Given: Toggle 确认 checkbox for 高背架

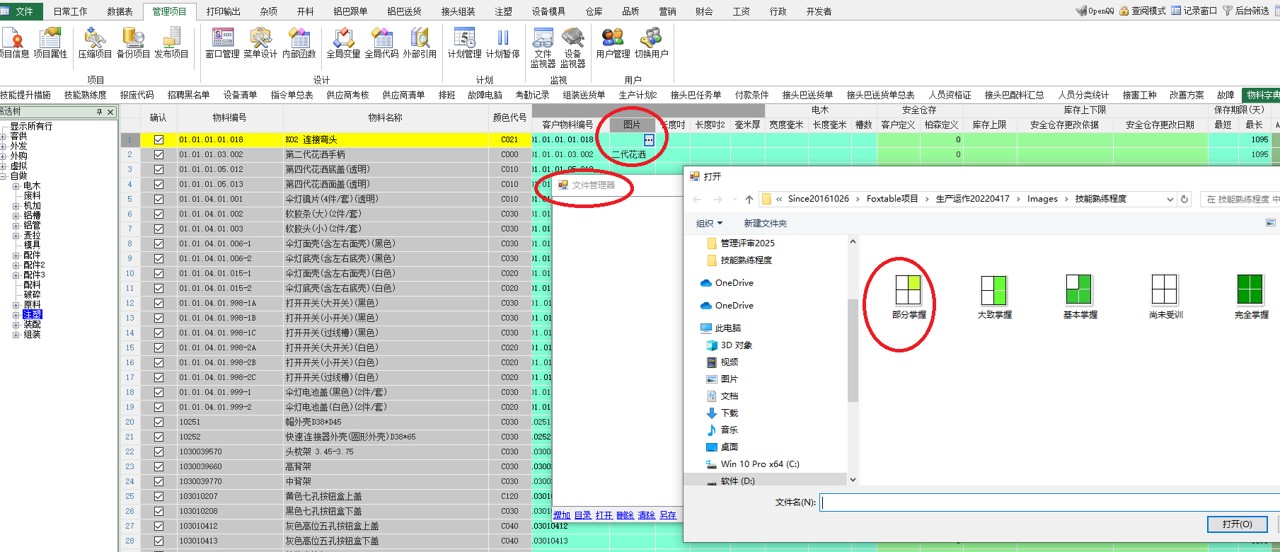Looking at the screenshot, I should [x=158, y=466].
